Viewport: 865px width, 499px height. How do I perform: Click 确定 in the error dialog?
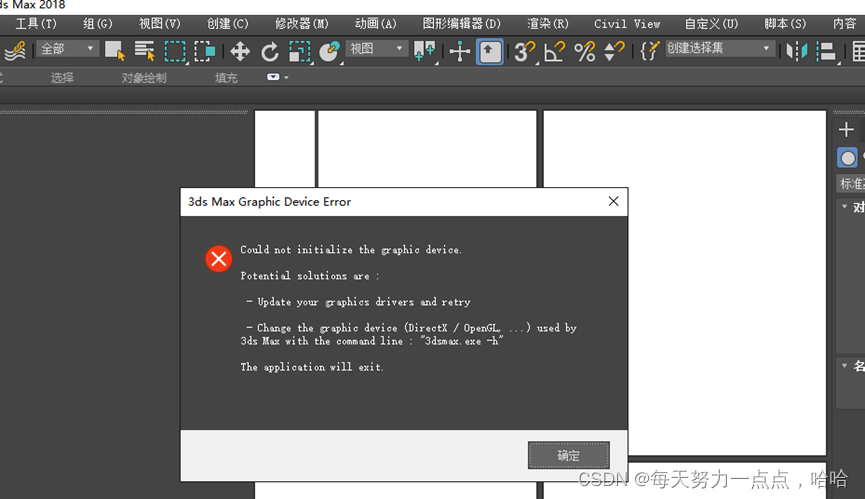pos(568,455)
